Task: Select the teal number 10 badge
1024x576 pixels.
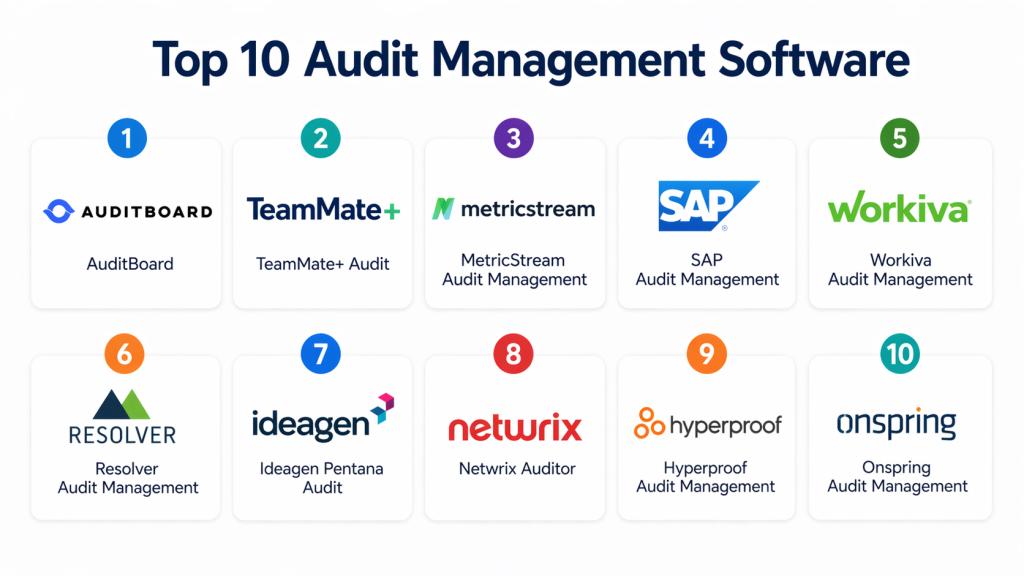Action: tap(899, 353)
